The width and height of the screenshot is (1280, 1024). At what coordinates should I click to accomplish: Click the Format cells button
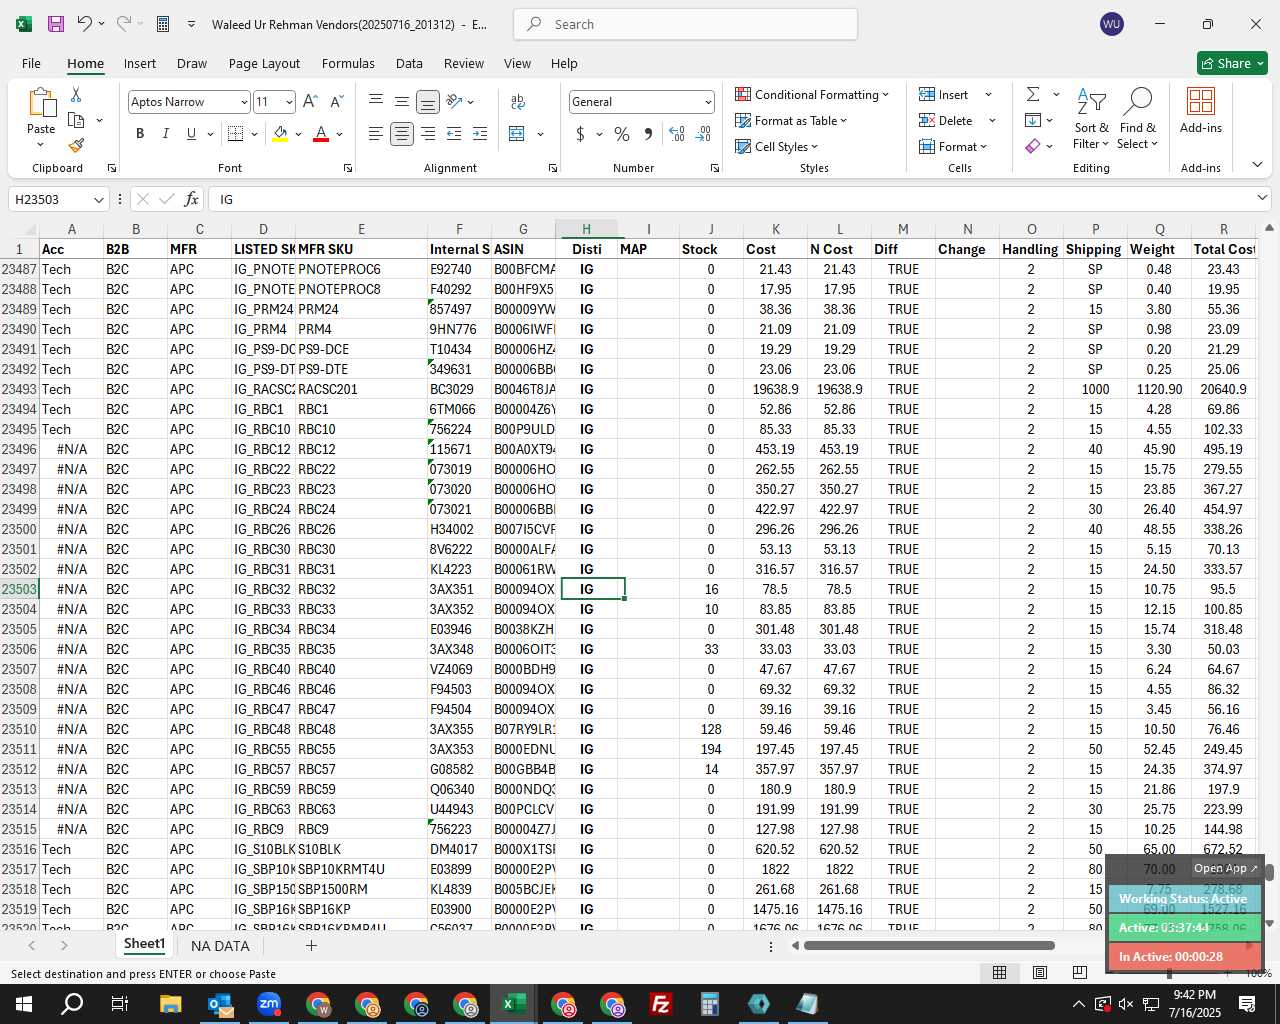pos(953,146)
